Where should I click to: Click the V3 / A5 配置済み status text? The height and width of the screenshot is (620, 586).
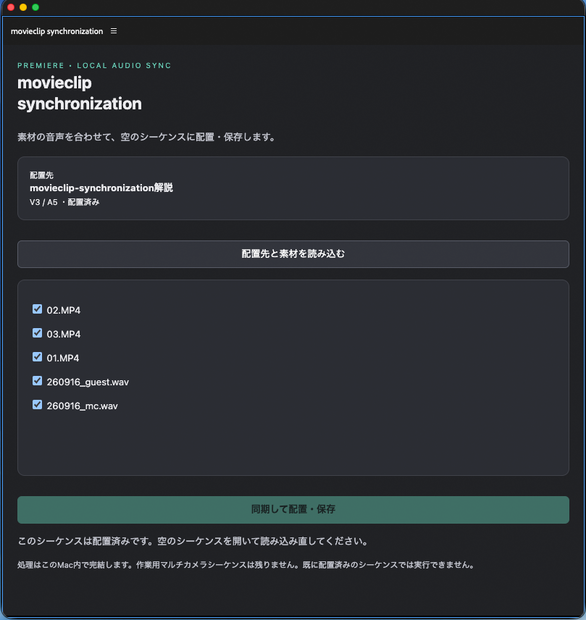64,202
